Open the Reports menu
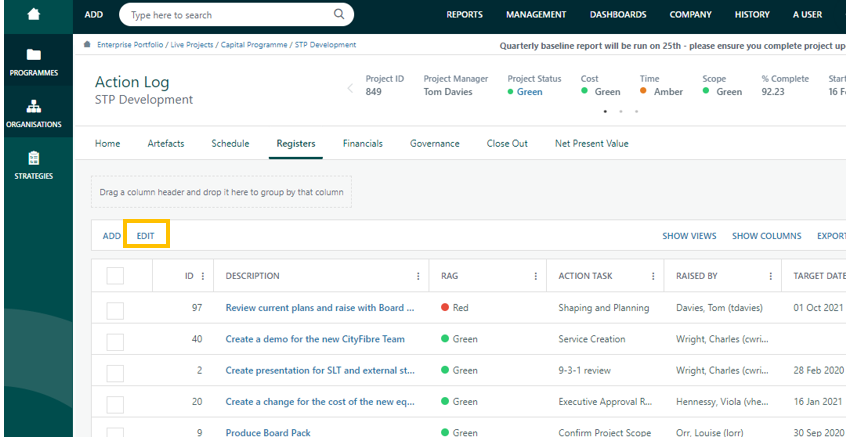Image resolution: width=846 pixels, height=445 pixels. 465,15
